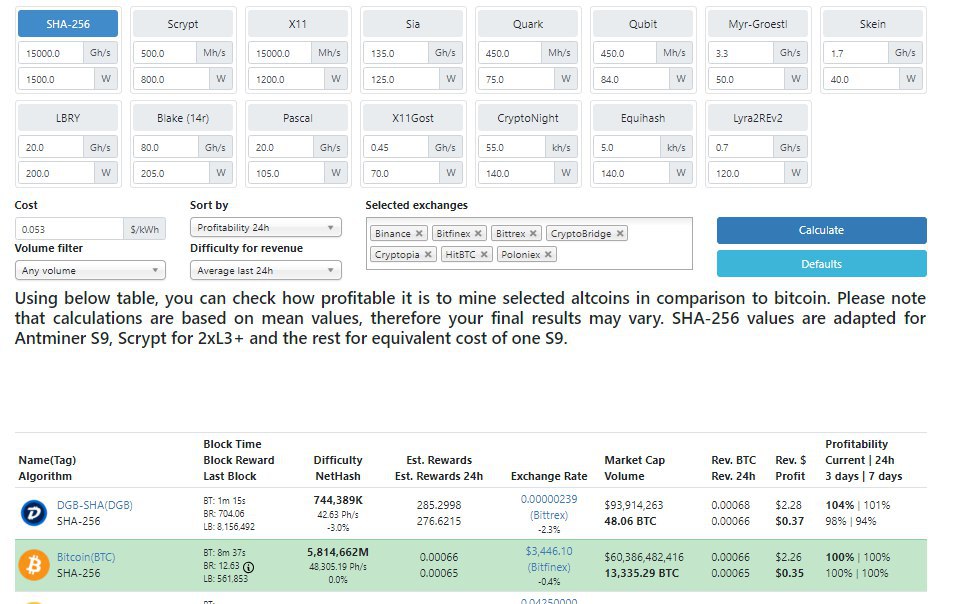957x604 pixels.
Task: Toggle the Scrypt algorithm button
Action: 182,24
